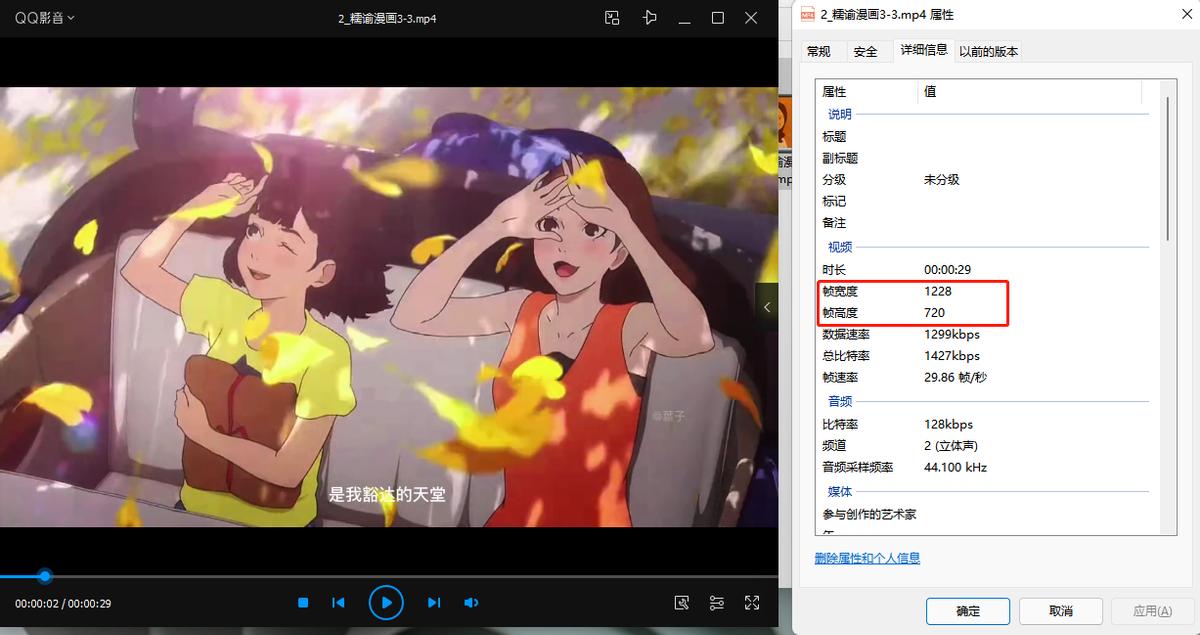Skip to the previous video

click(x=338, y=602)
